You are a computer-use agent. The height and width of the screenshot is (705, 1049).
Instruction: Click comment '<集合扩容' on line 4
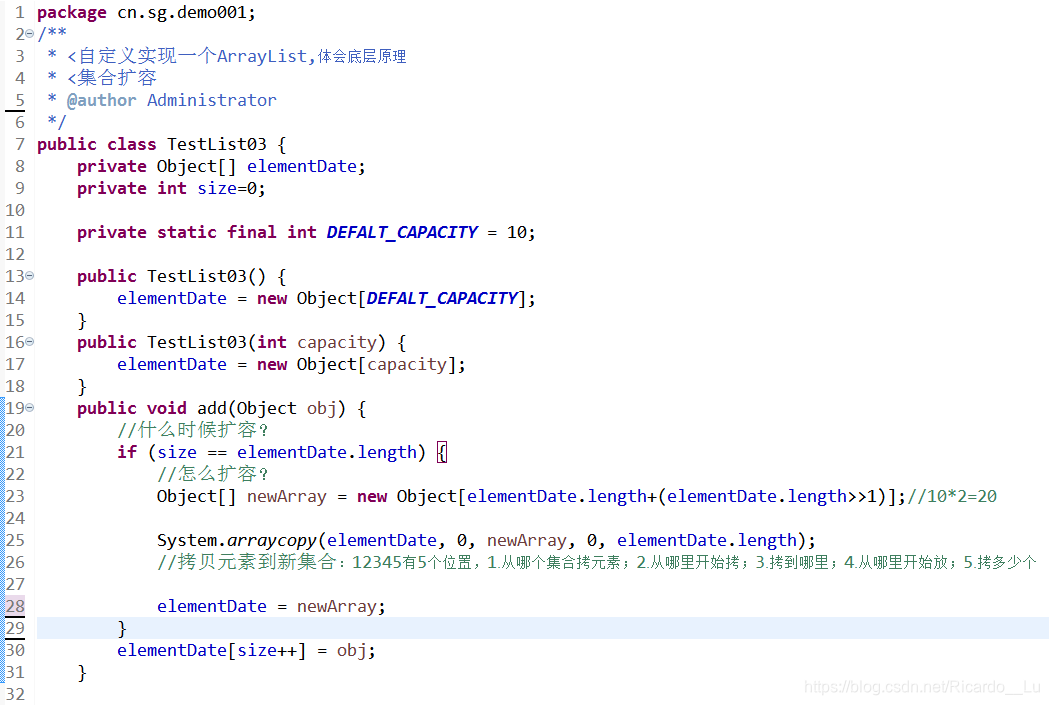[112, 78]
